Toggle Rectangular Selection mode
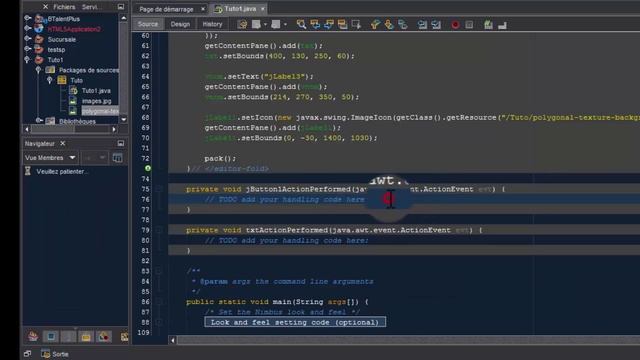 pyautogui.click(x=356, y=24)
